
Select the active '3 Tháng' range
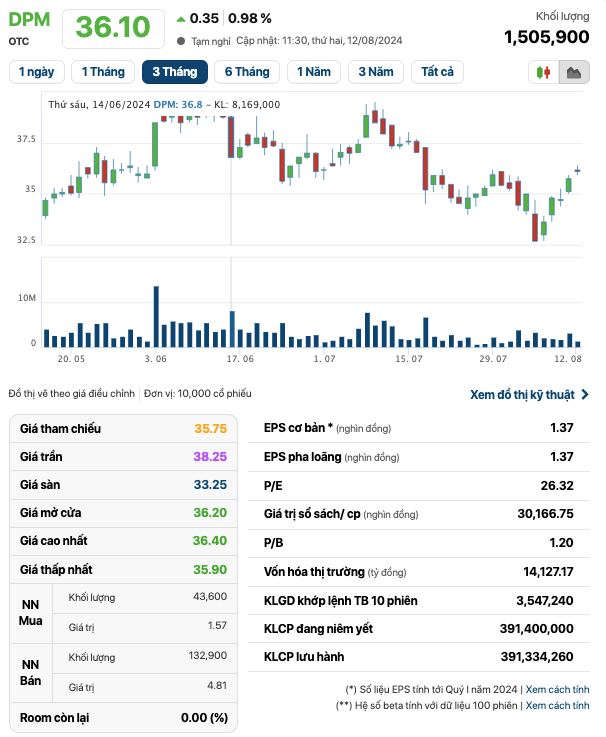point(175,72)
